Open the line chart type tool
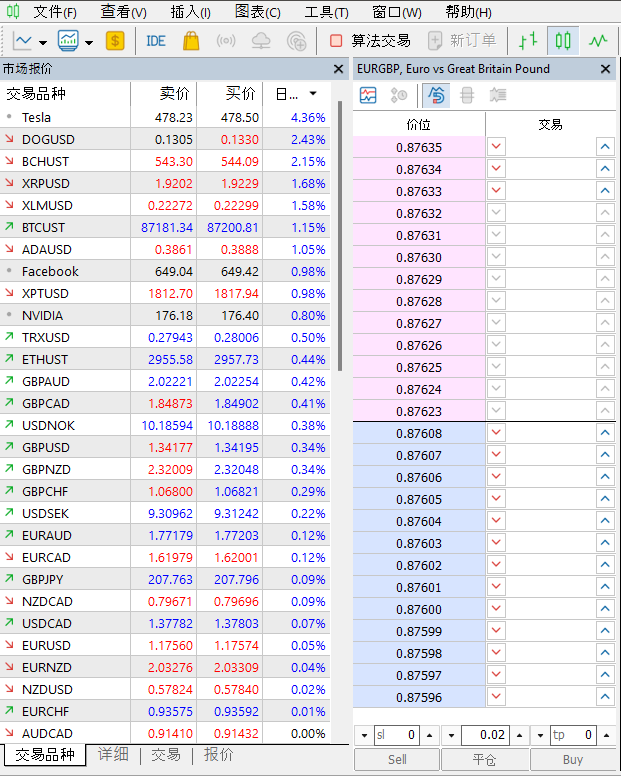Viewport: 621px width, 776px height. click(22, 41)
